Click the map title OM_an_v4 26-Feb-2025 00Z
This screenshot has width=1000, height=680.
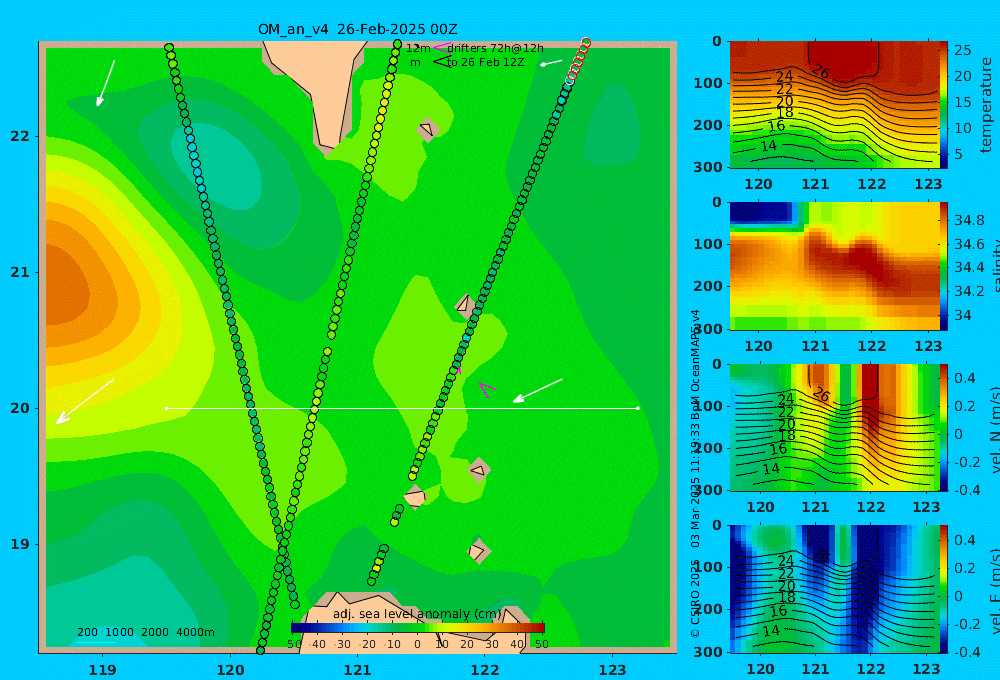[357, 29]
